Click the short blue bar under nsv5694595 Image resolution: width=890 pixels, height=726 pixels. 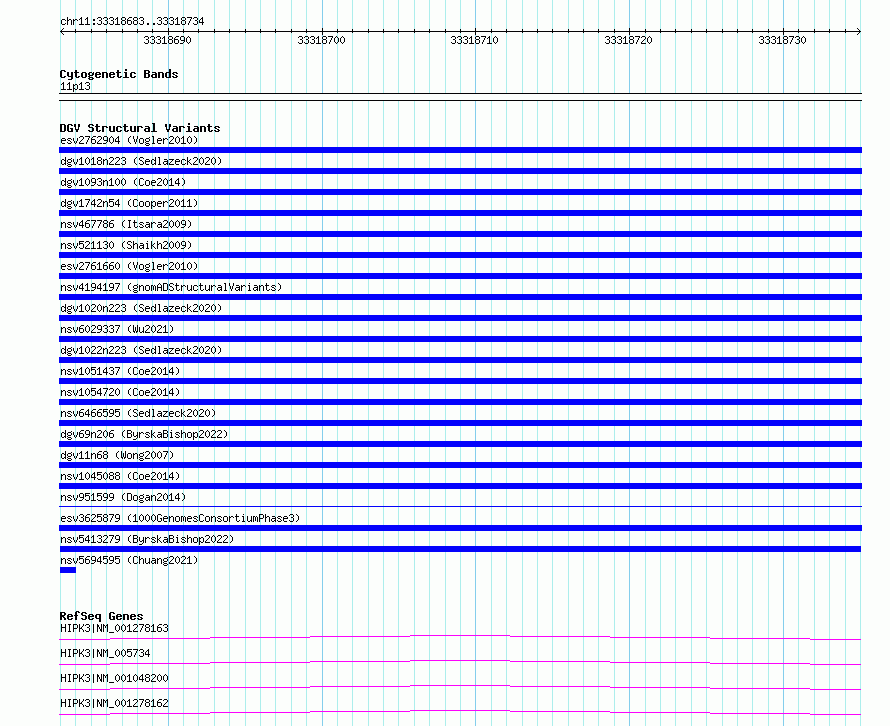pyautogui.click(x=68, y=570)
